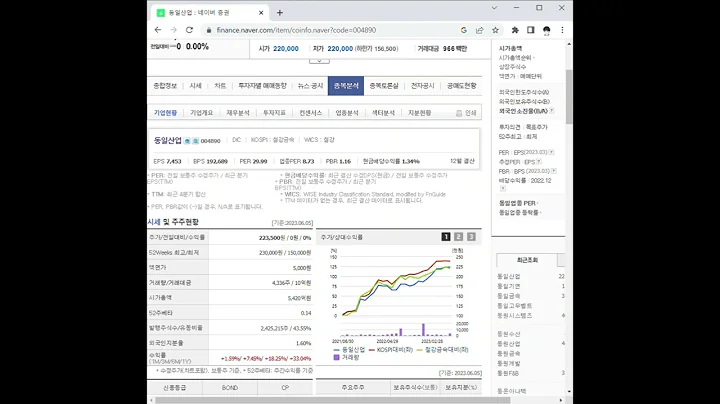Switch to the 섹터분석 sub-tab
This screenshot has height=404, width=720.
pos(383,113)
